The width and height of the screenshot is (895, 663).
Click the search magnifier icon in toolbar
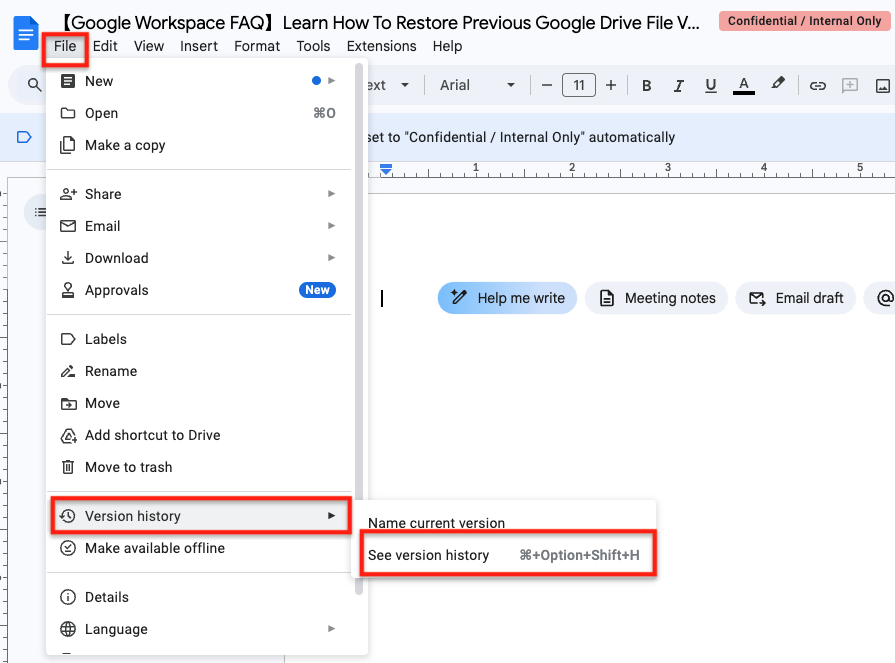pos(34,85)
